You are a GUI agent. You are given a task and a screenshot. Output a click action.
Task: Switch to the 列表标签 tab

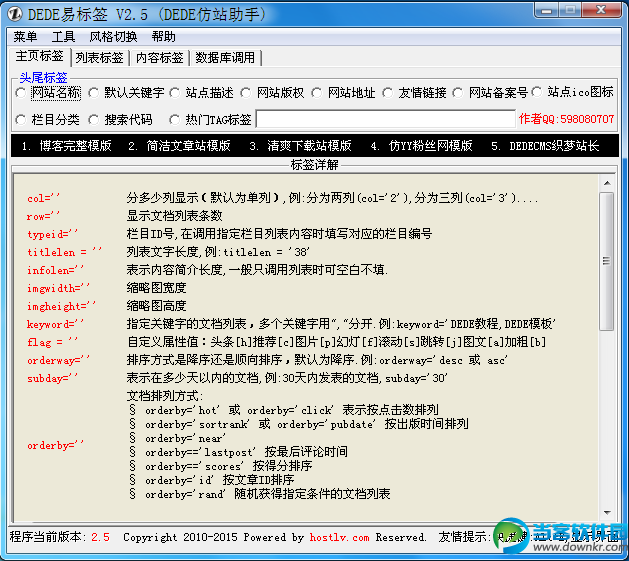99,58
